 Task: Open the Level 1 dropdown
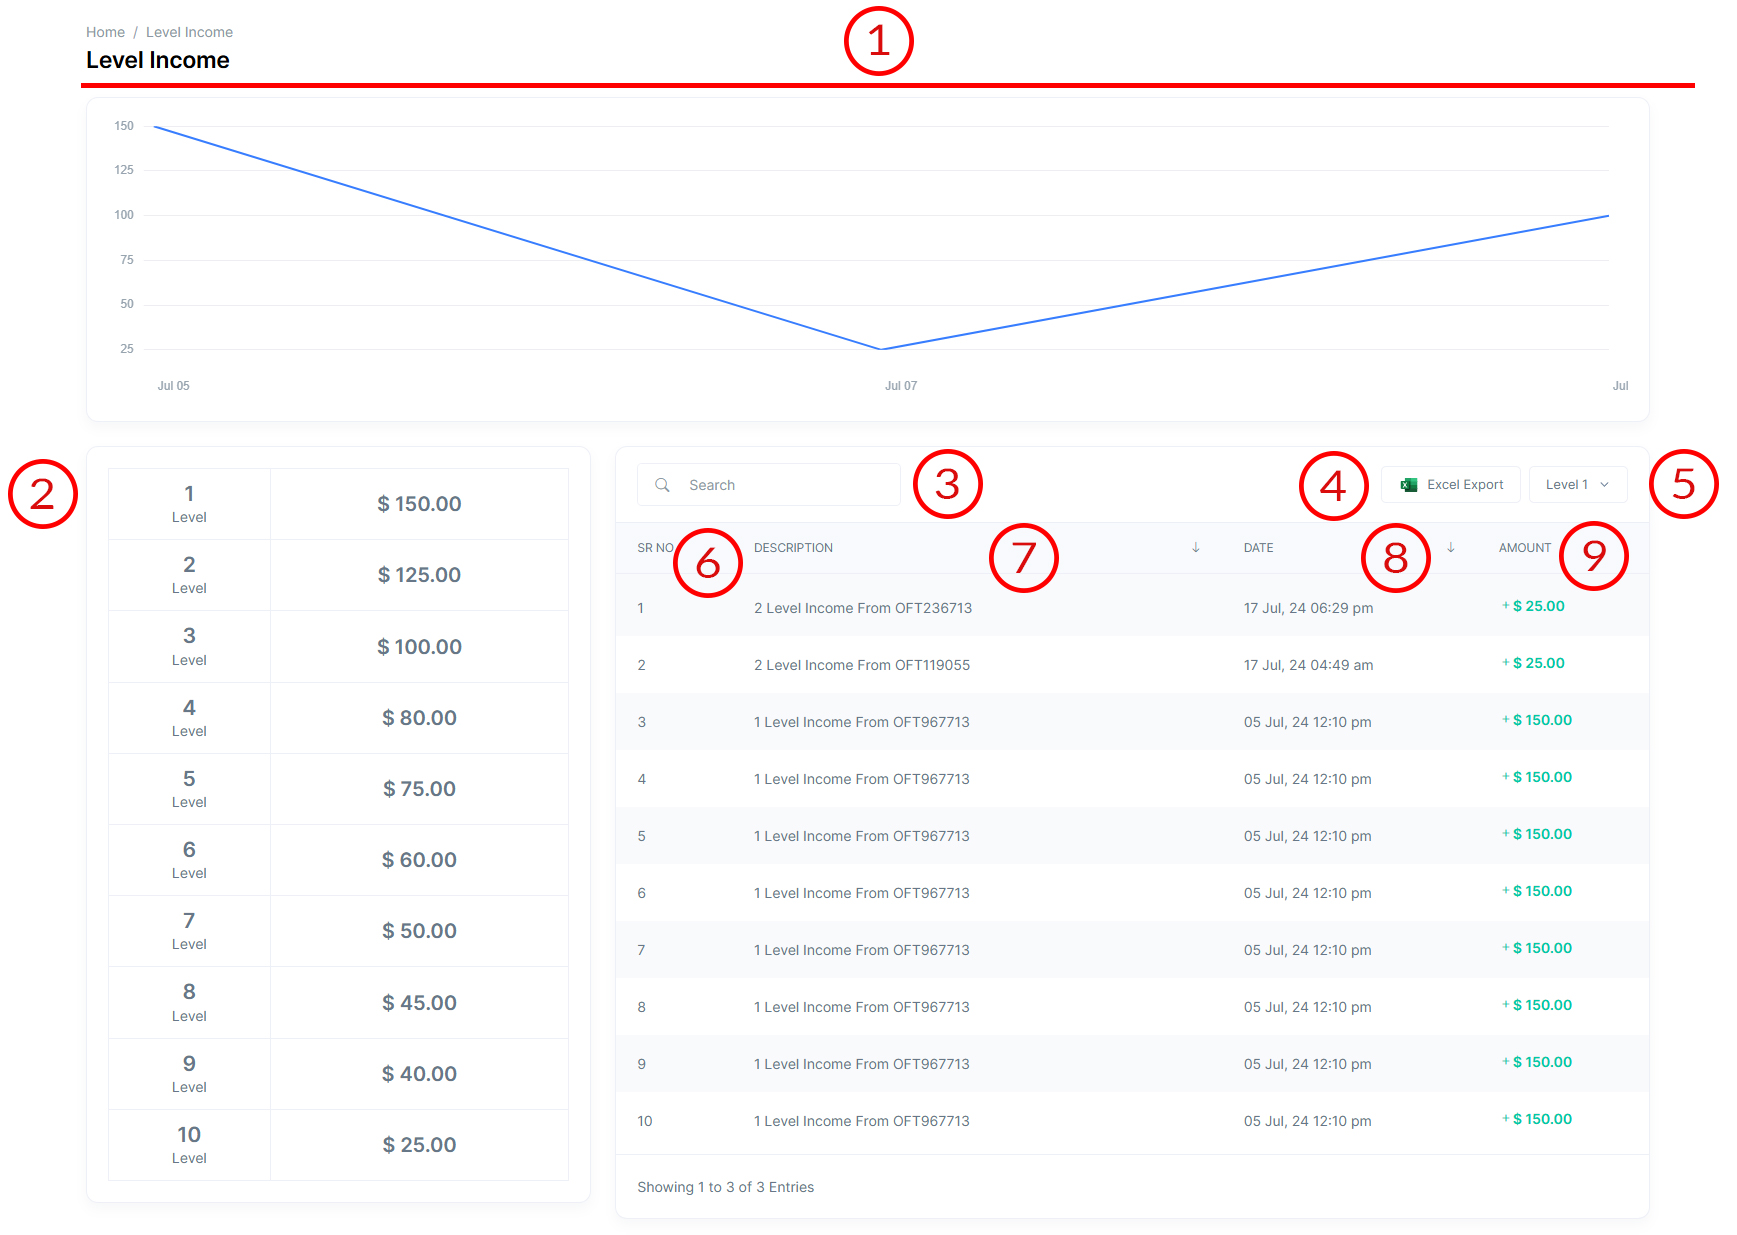1577,485
